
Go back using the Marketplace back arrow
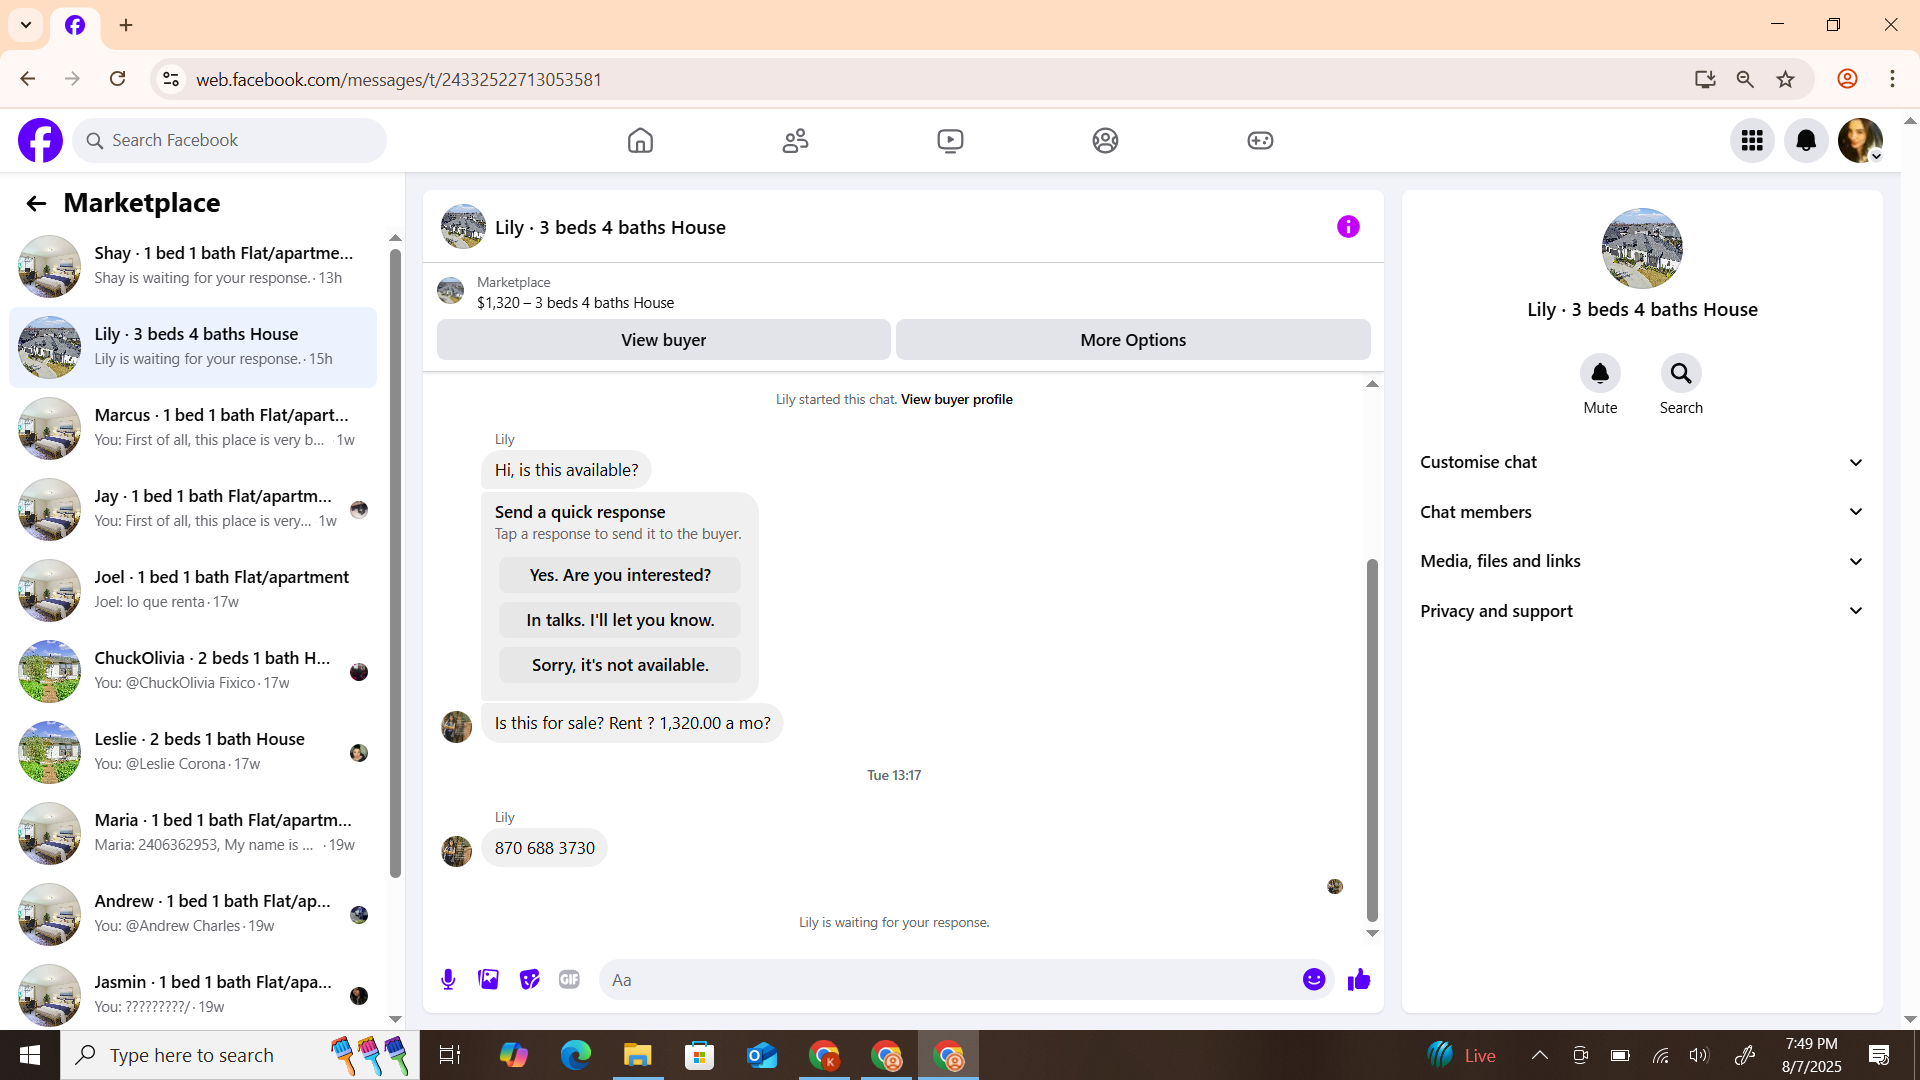(36, 203)
